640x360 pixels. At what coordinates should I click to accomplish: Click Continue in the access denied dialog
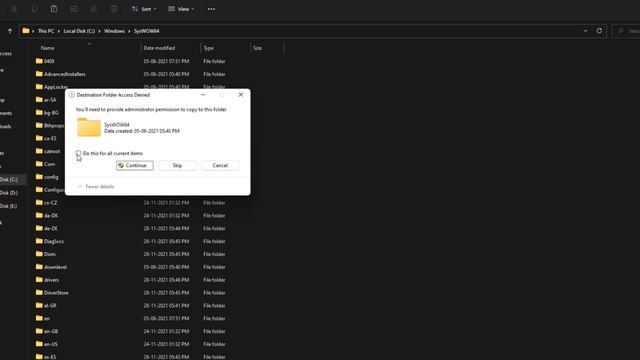135,165
